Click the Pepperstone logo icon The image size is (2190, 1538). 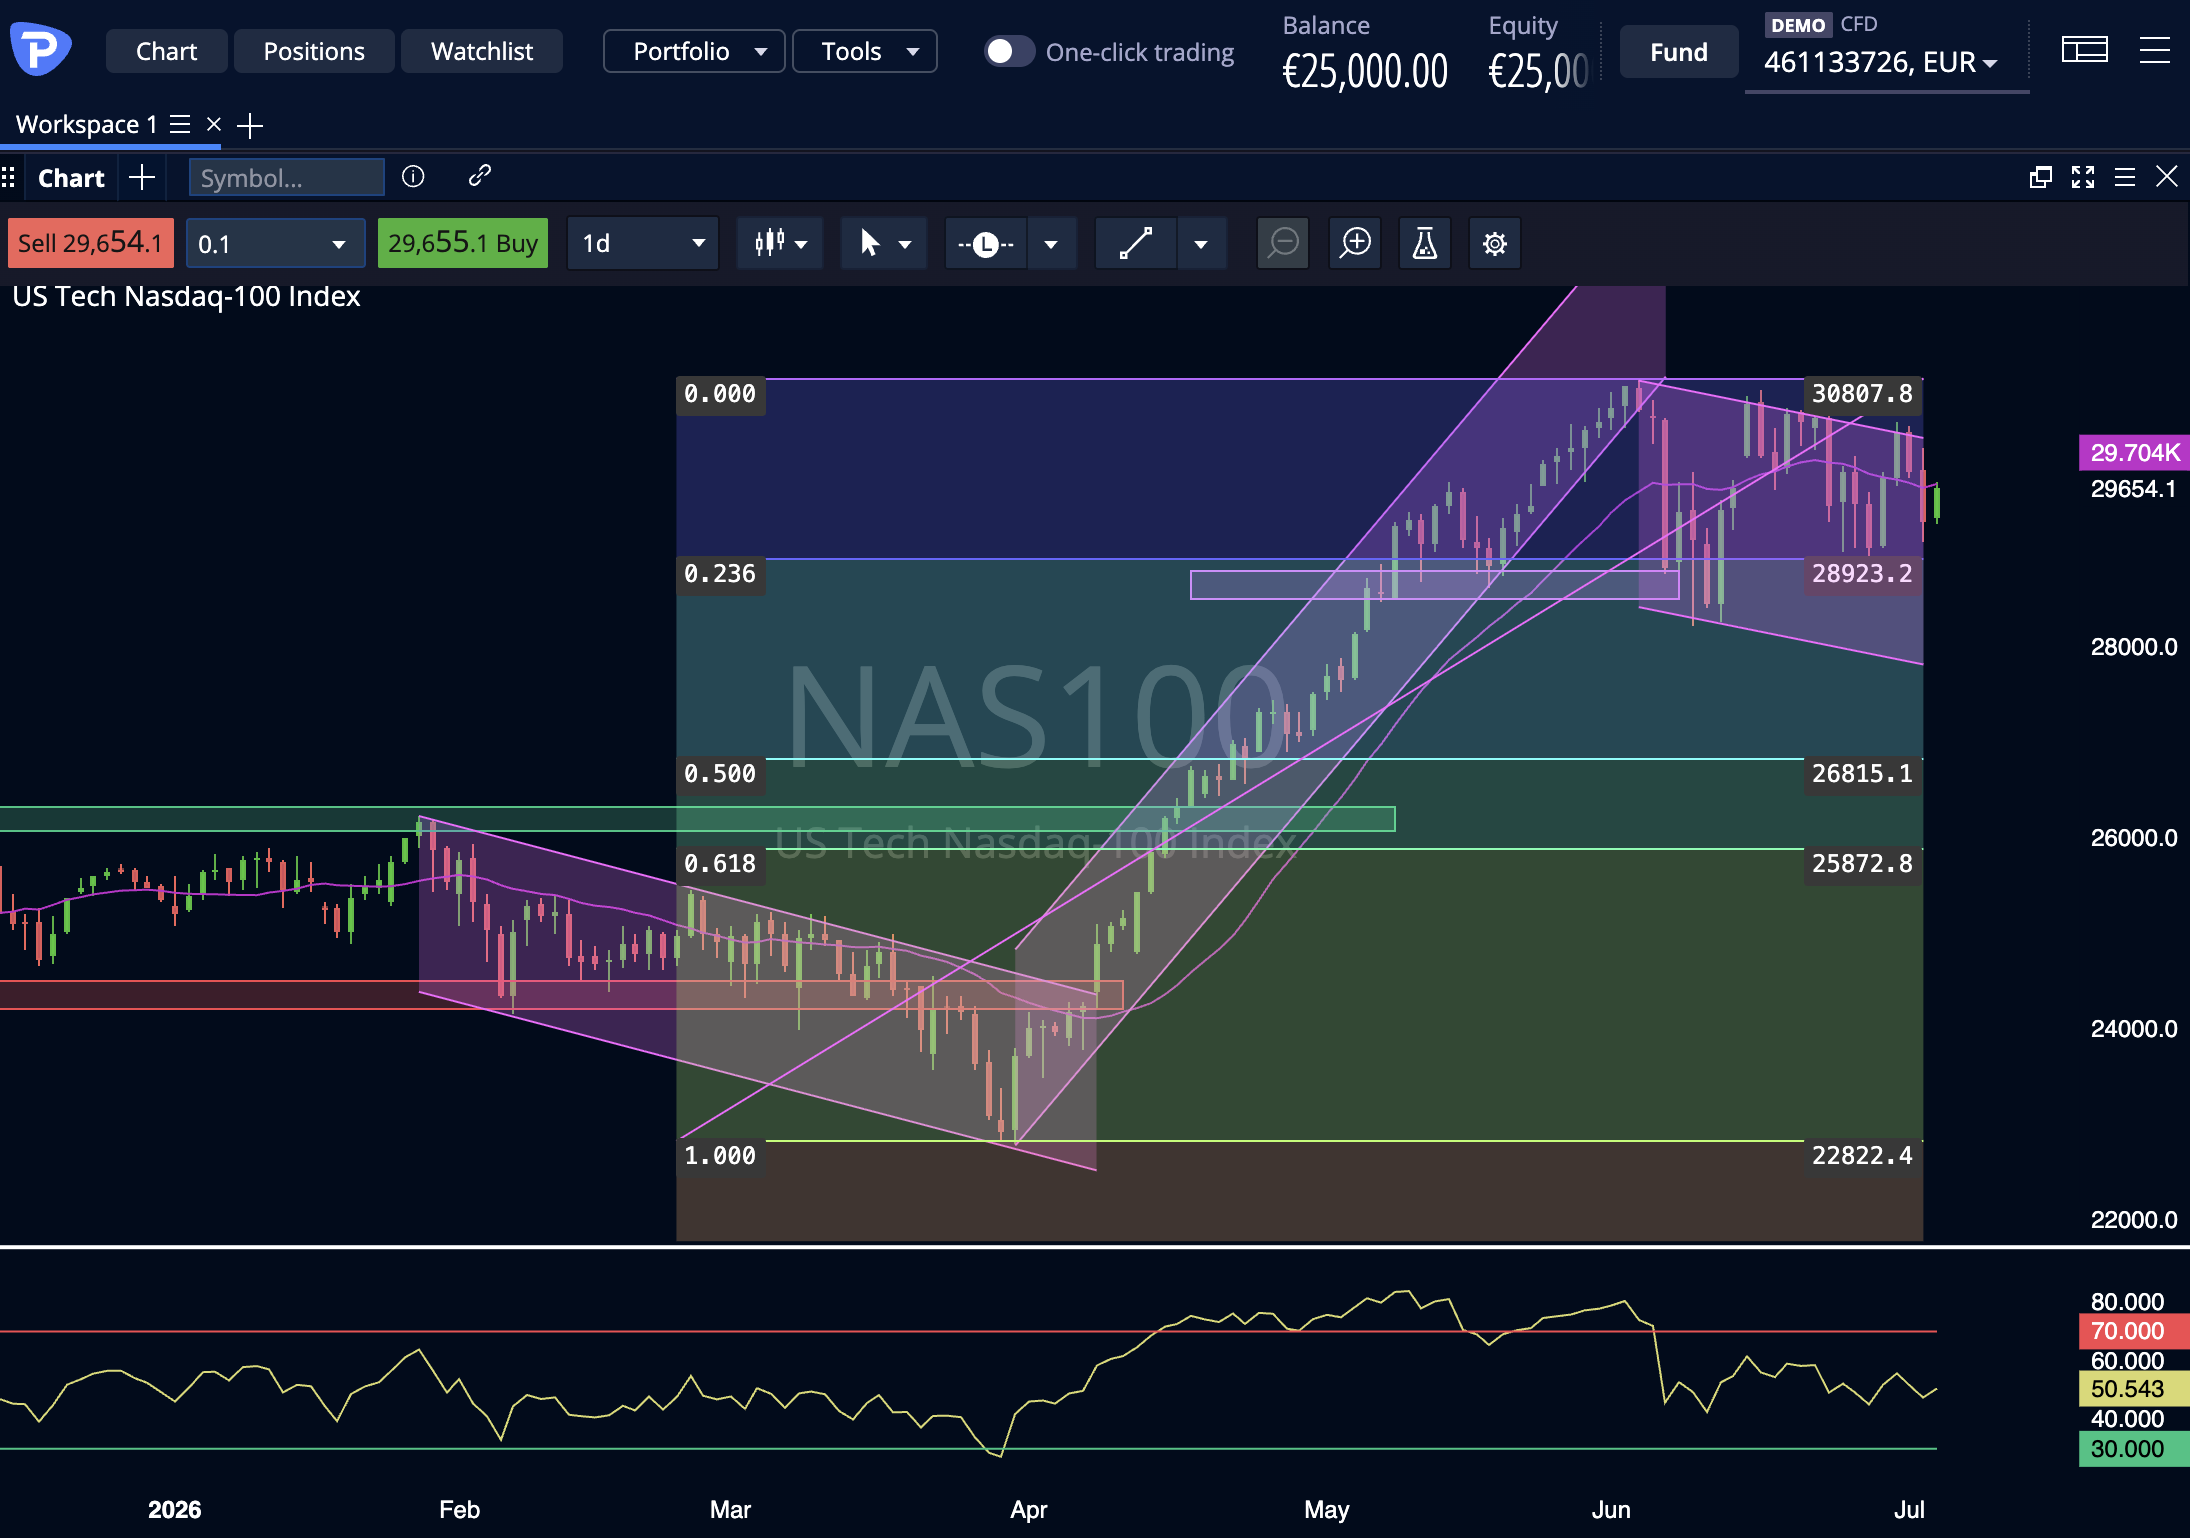[40, 48]
